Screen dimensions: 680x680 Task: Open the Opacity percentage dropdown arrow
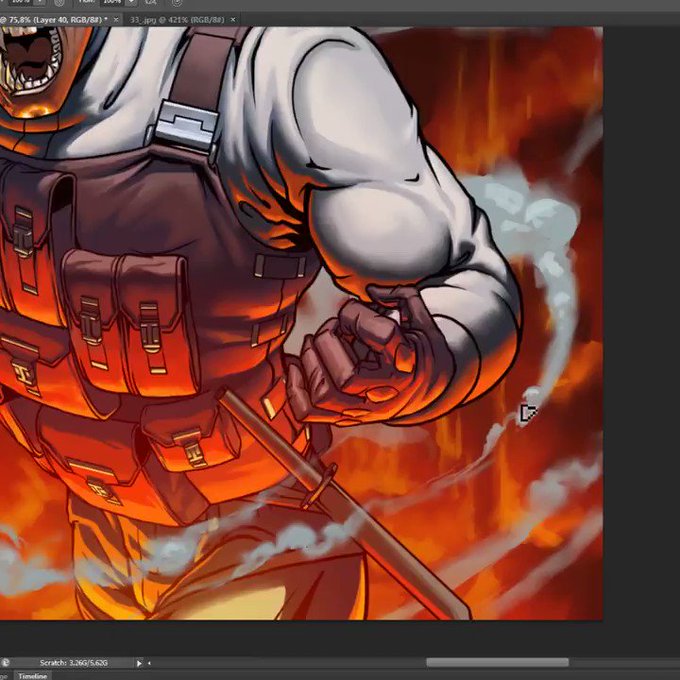point(39,3)
